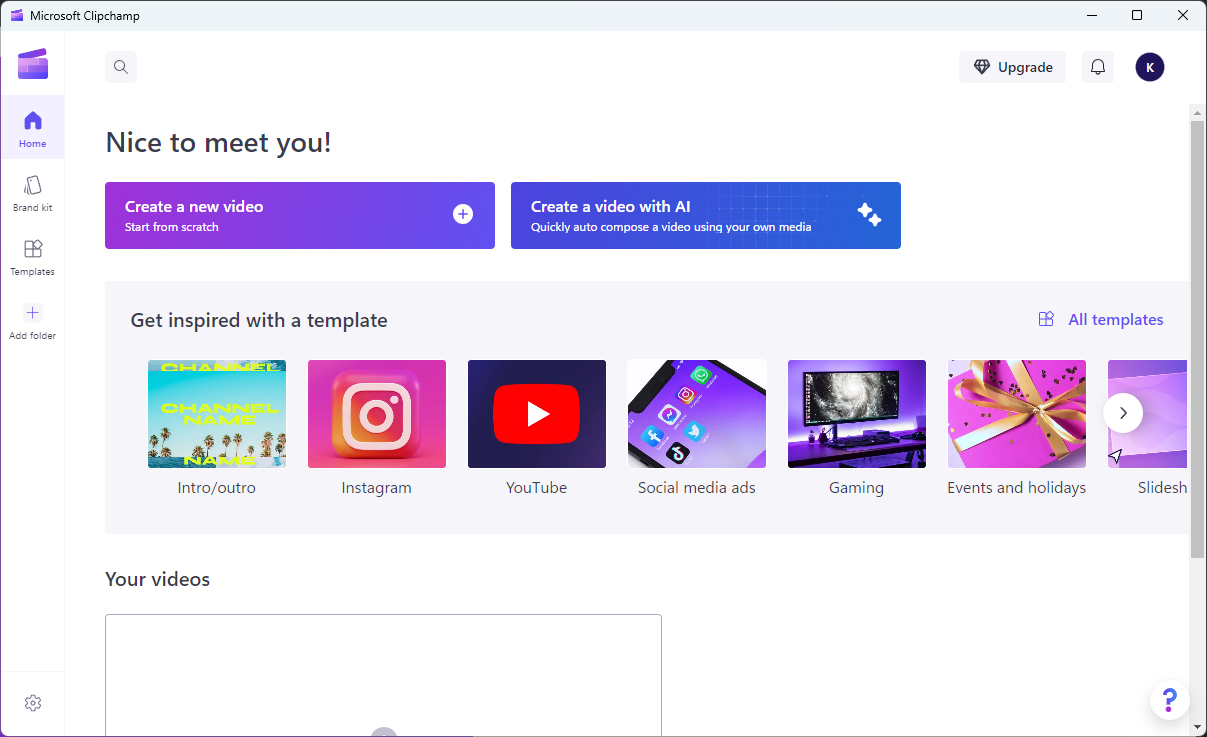Click the scrollbar up arrow
The height and width of the screenshot is (737, 1207).
click(1198, 113)
